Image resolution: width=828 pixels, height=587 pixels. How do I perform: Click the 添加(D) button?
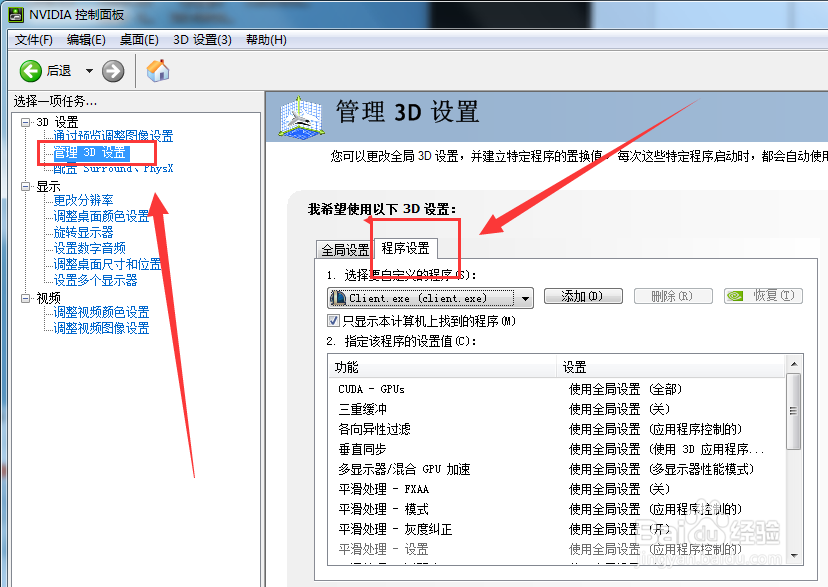tap(583, 296)
